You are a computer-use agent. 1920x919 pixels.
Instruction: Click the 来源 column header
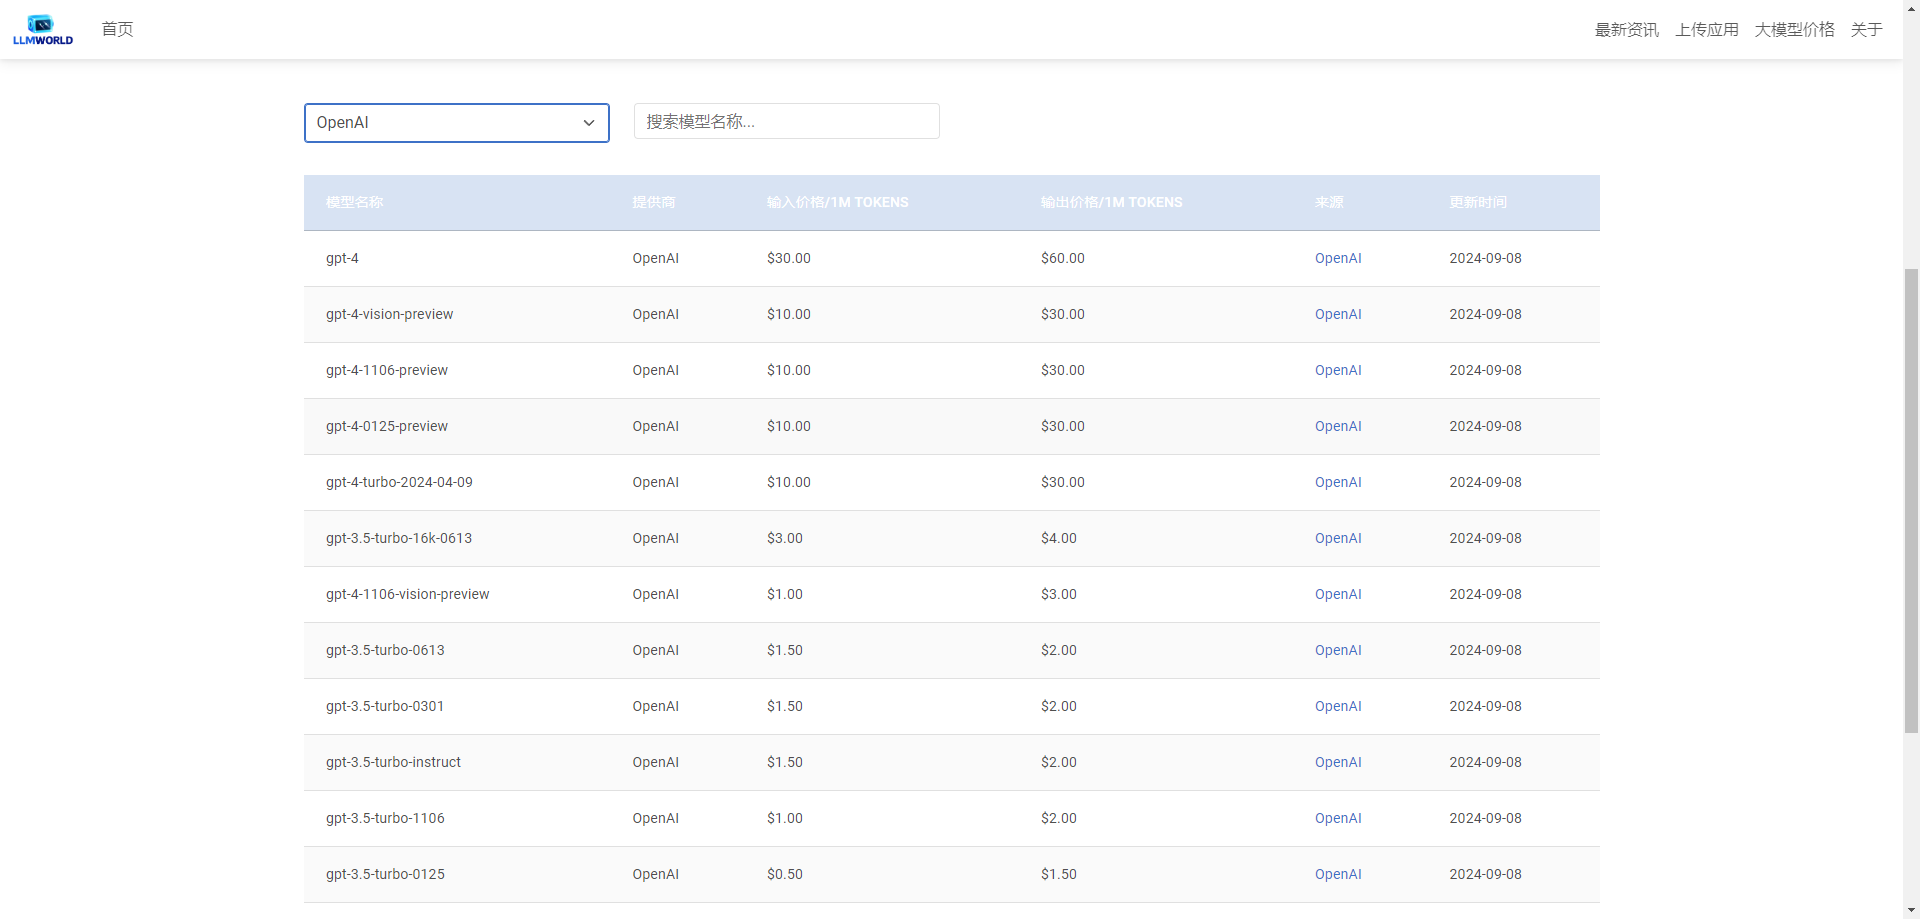1329,202
